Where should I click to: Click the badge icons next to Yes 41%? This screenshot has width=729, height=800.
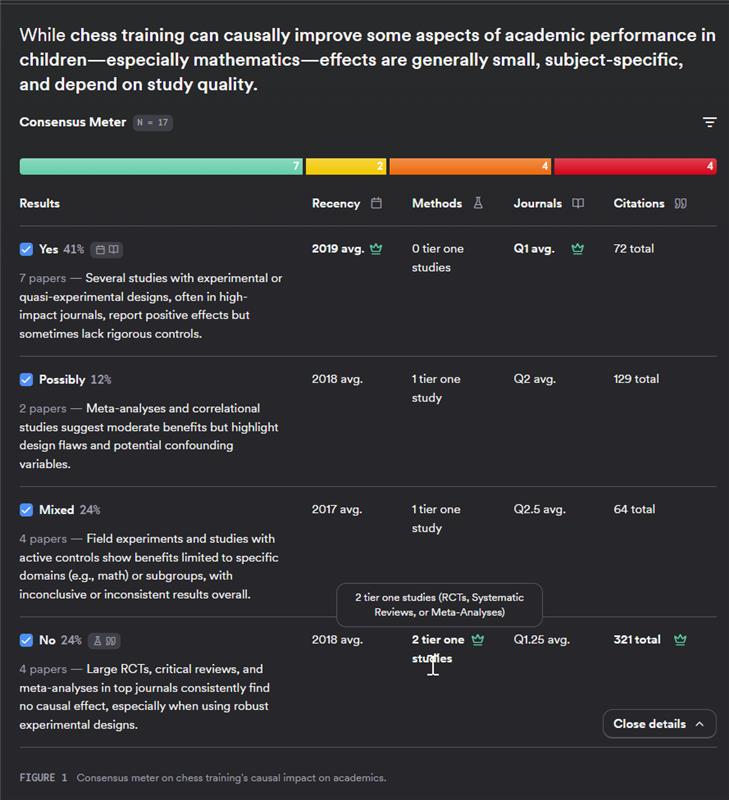click(106, 249)
